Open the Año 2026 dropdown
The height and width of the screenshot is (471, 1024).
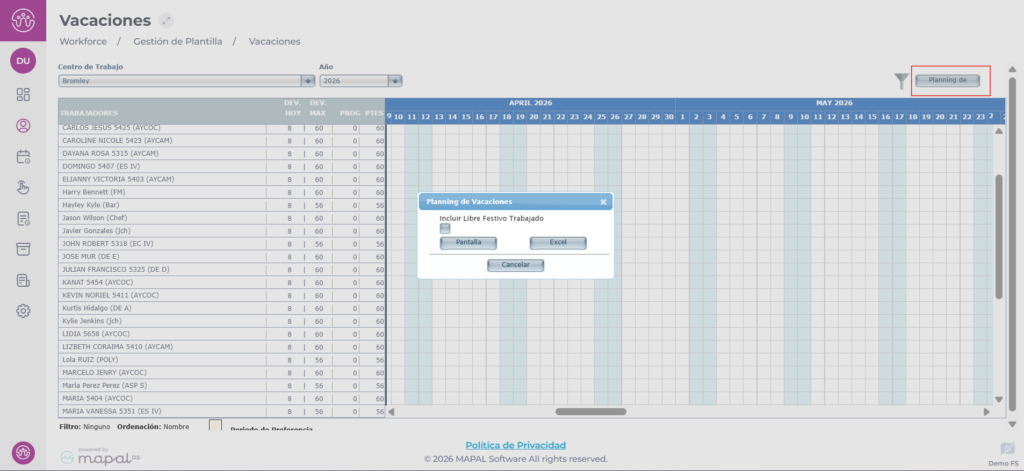tap(395, 81)
